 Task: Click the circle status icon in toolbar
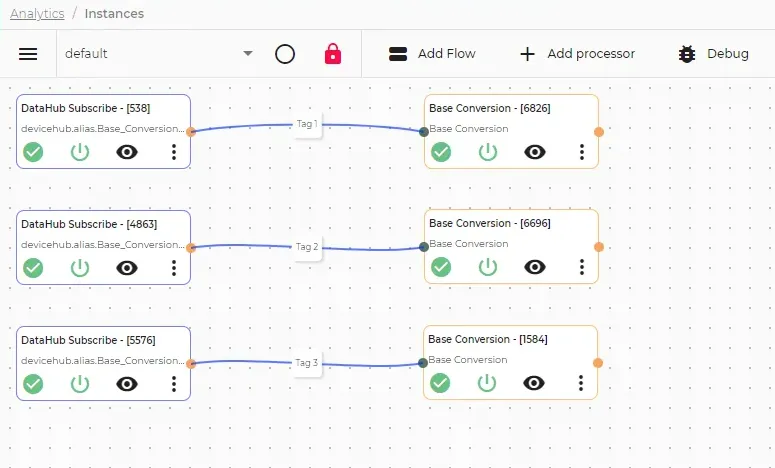285,54
